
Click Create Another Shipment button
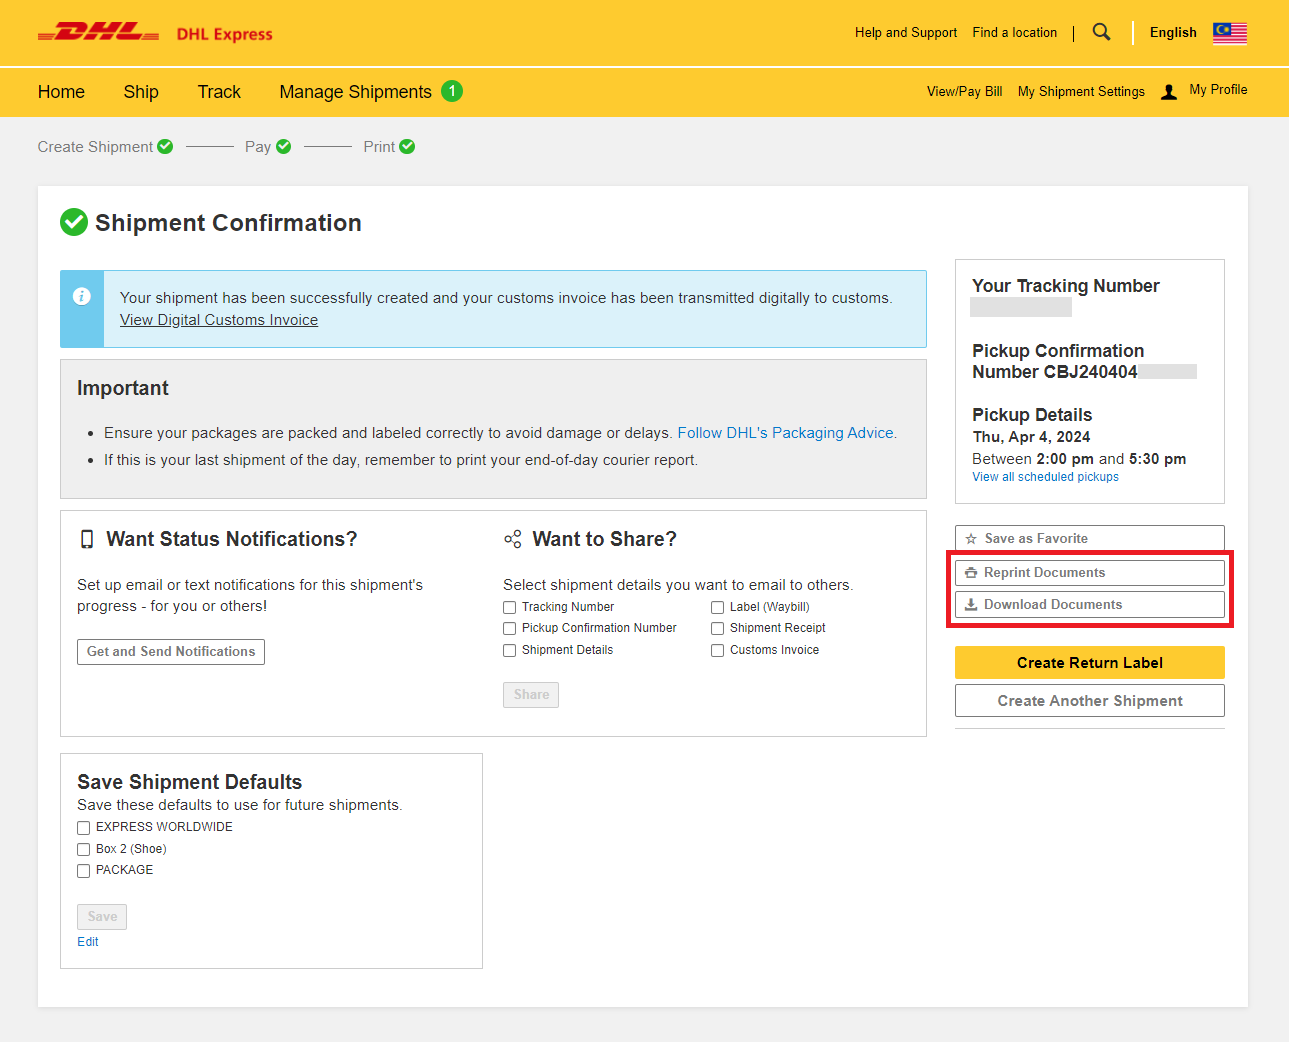1090,701
